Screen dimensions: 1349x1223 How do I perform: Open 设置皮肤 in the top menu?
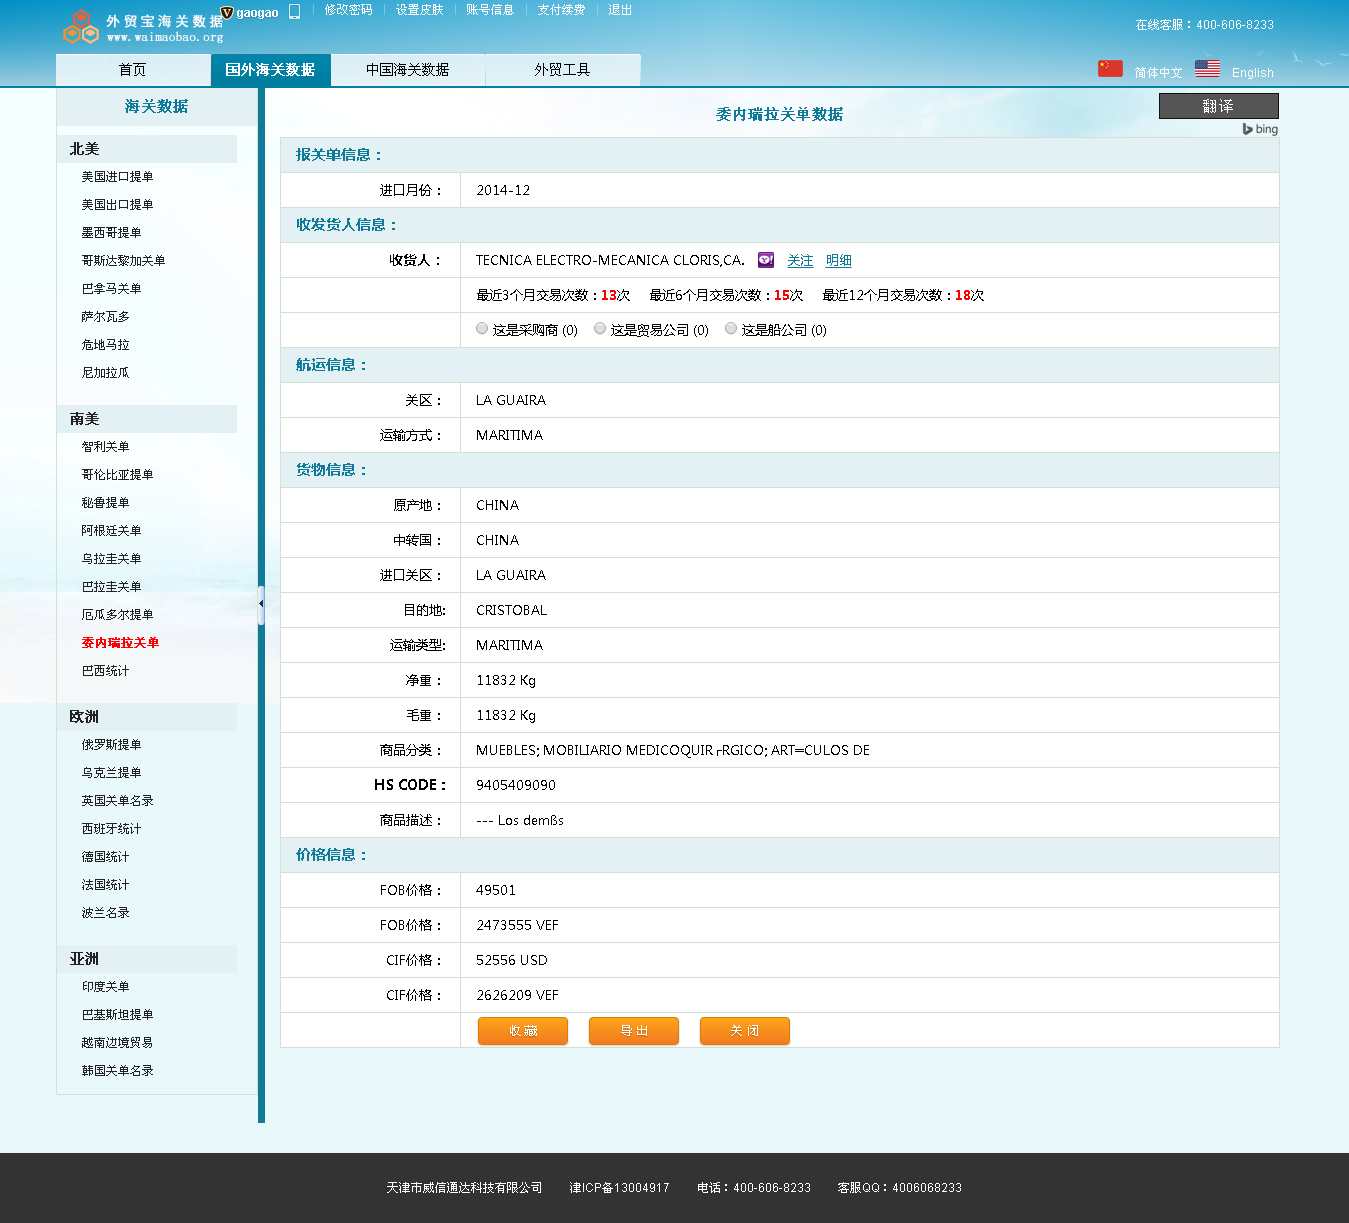tap(419, 10)
